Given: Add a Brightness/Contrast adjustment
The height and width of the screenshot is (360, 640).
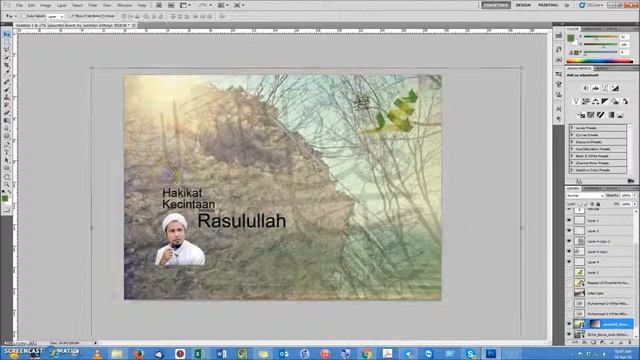Looking at the screenshot, I should click(x=586, y=88).
